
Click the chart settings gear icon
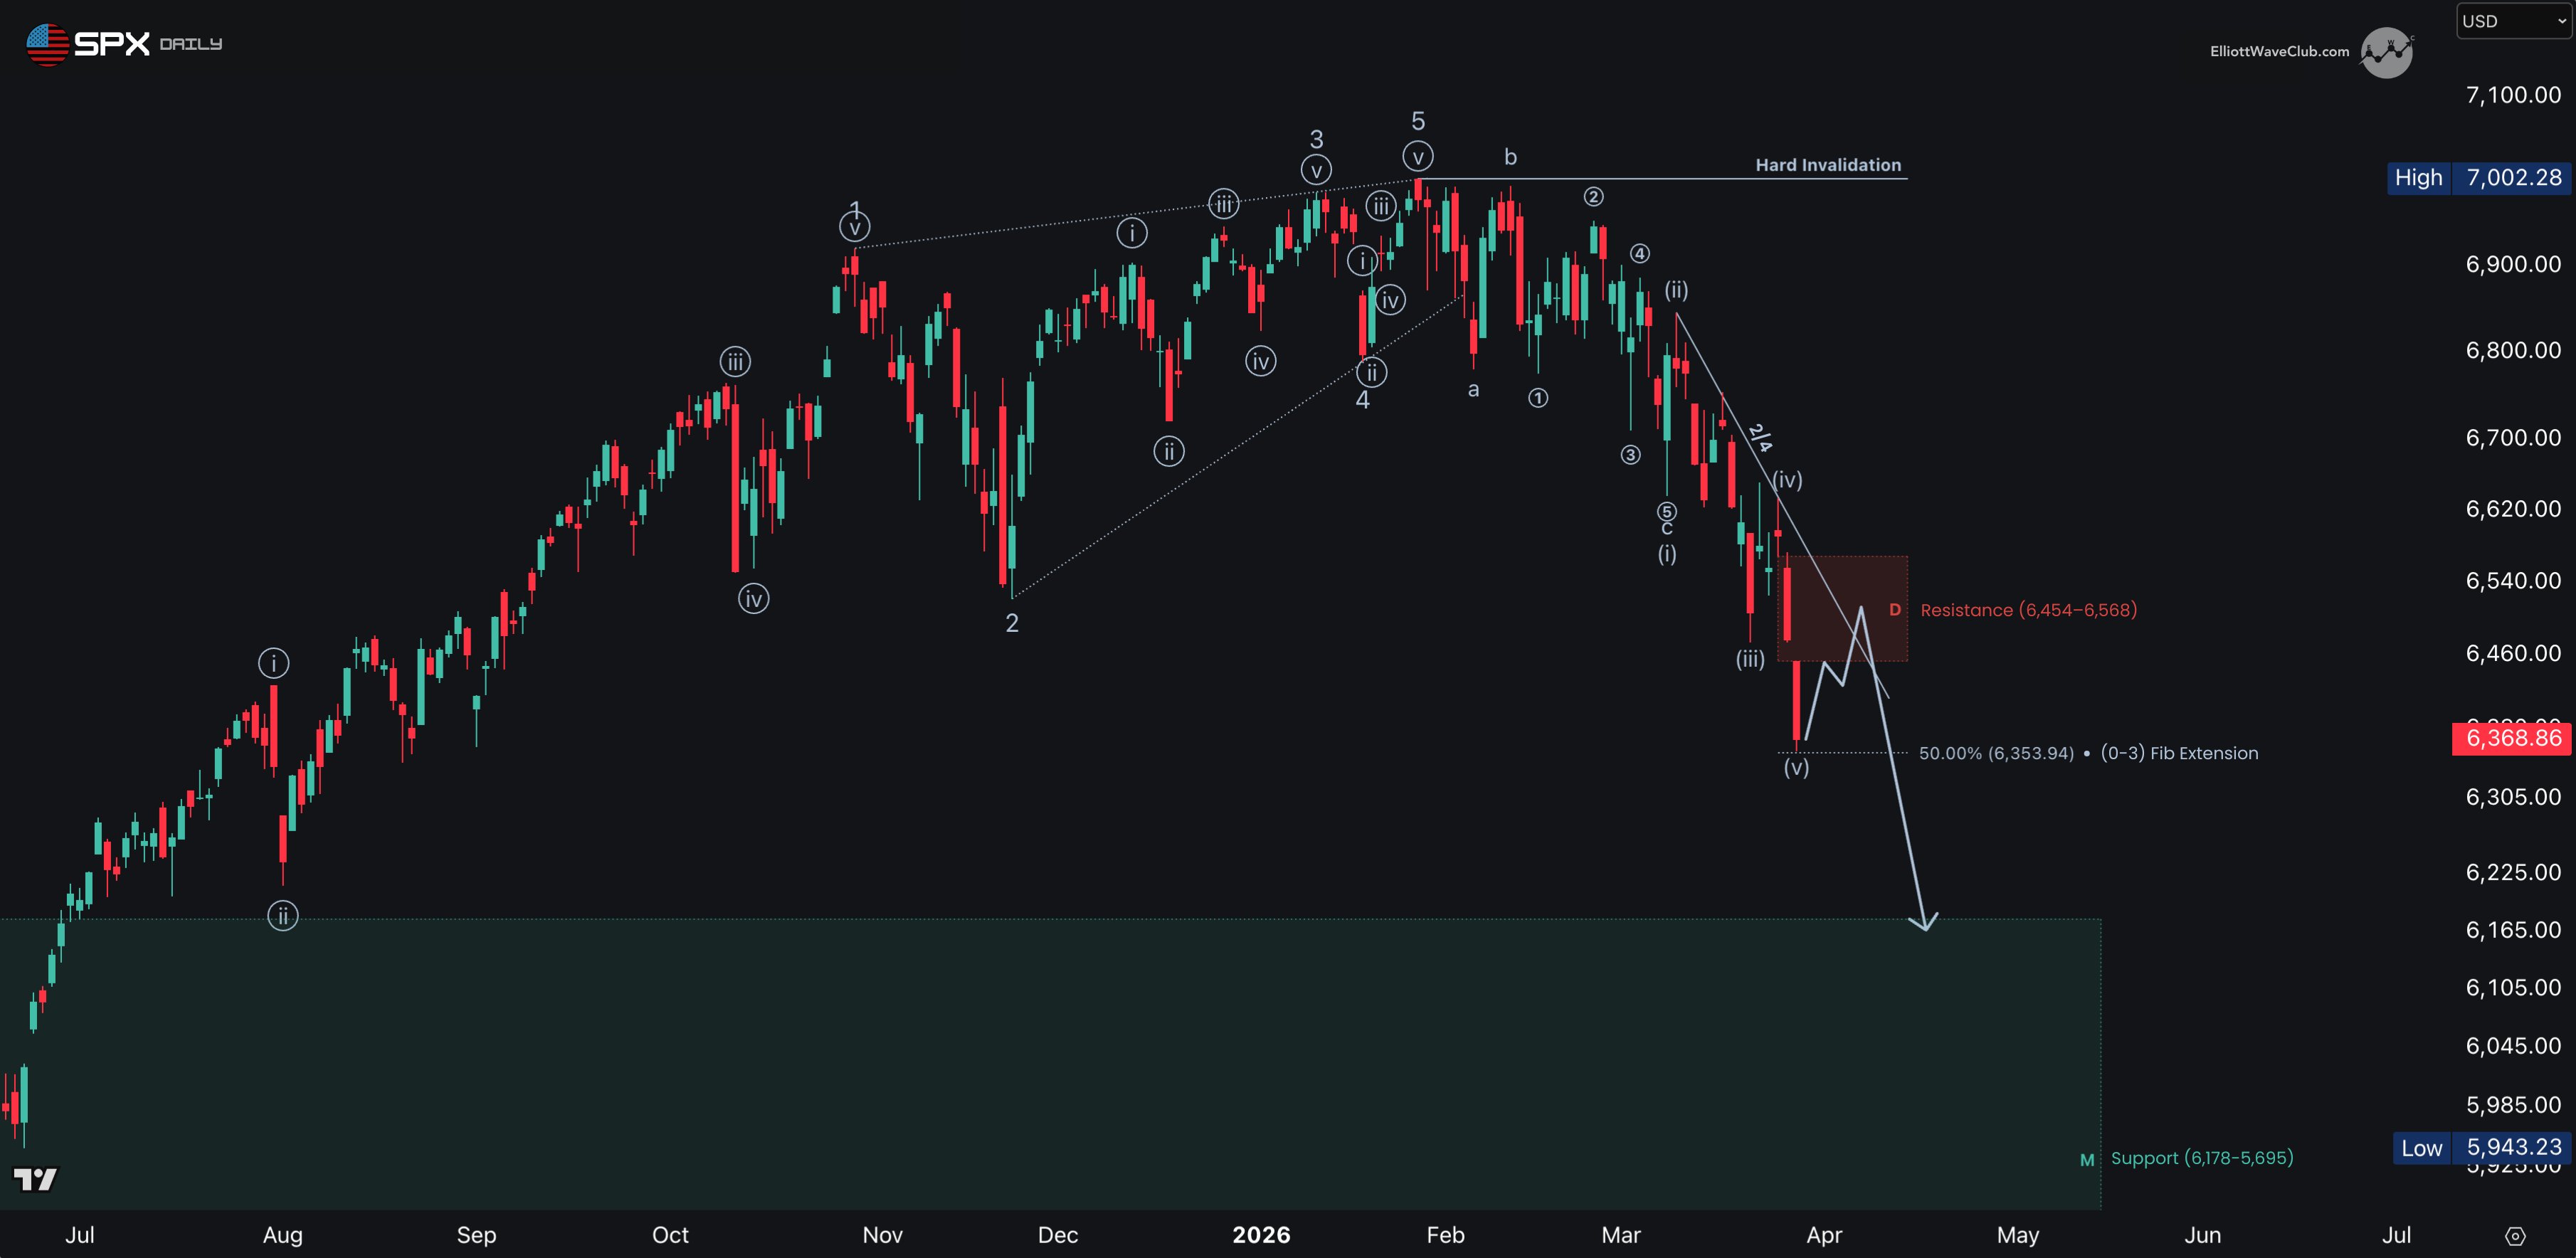[x=2515, y=1236]
